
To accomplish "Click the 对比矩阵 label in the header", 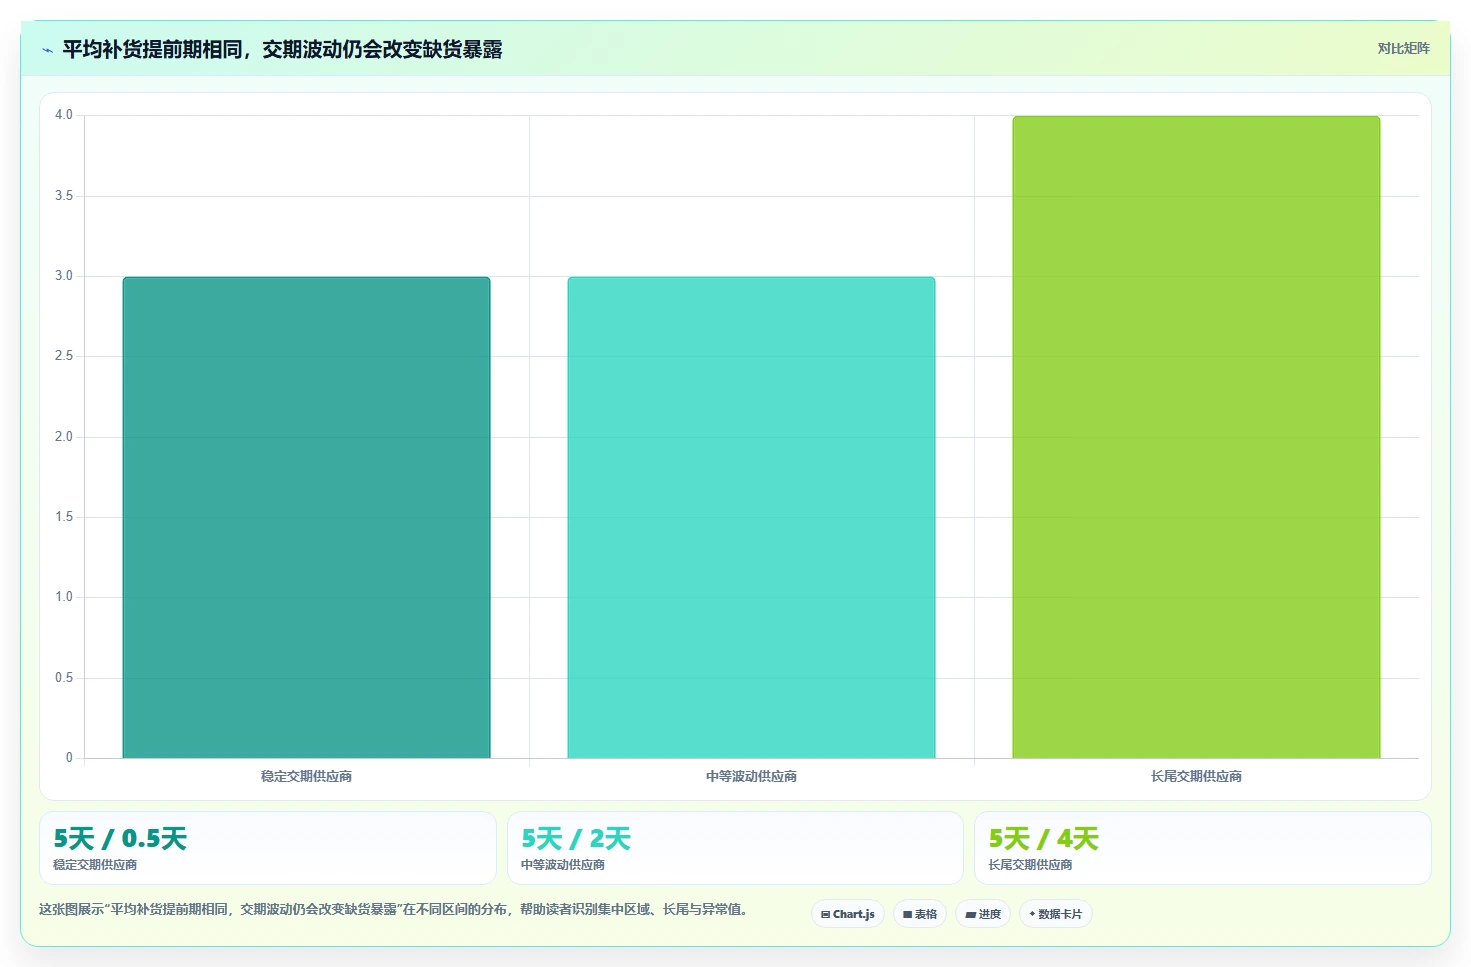I will (1403, 48).
